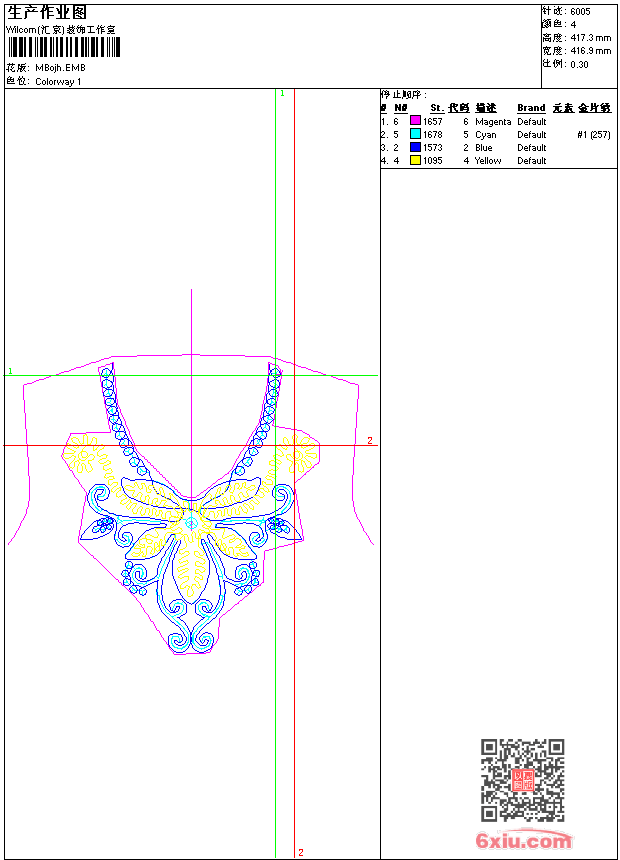Click the 生产作业图 worksheet title

(x=47, y=12)
